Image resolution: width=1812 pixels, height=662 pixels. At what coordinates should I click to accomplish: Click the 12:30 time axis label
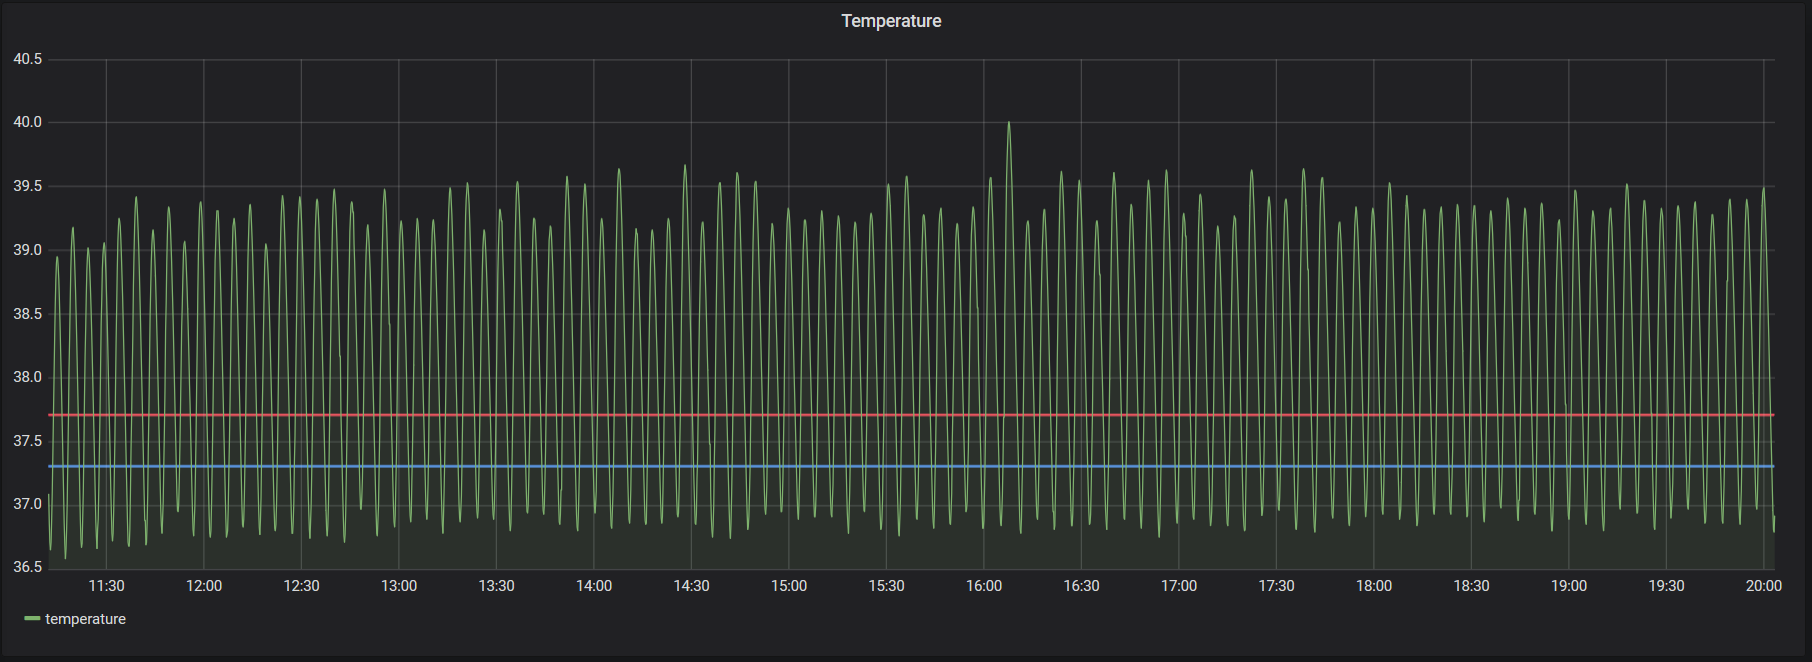pos(301,586)
